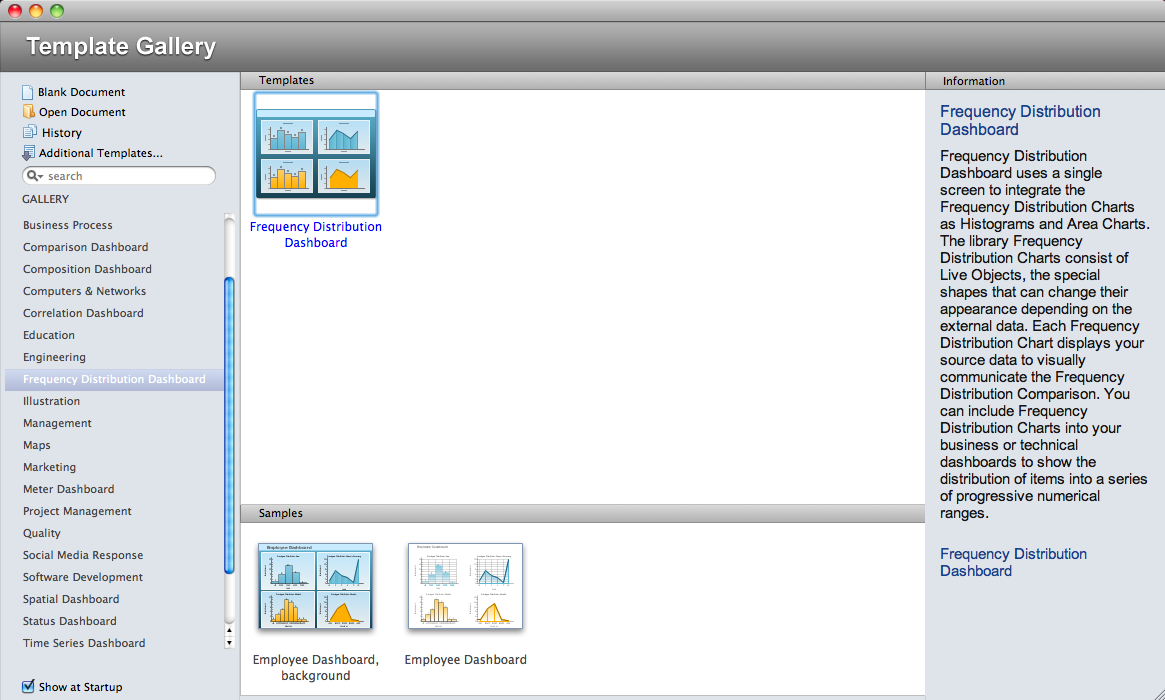The image size is (1165, 700).
Task: Click the Blank Document label
Action: pos(82,92)
